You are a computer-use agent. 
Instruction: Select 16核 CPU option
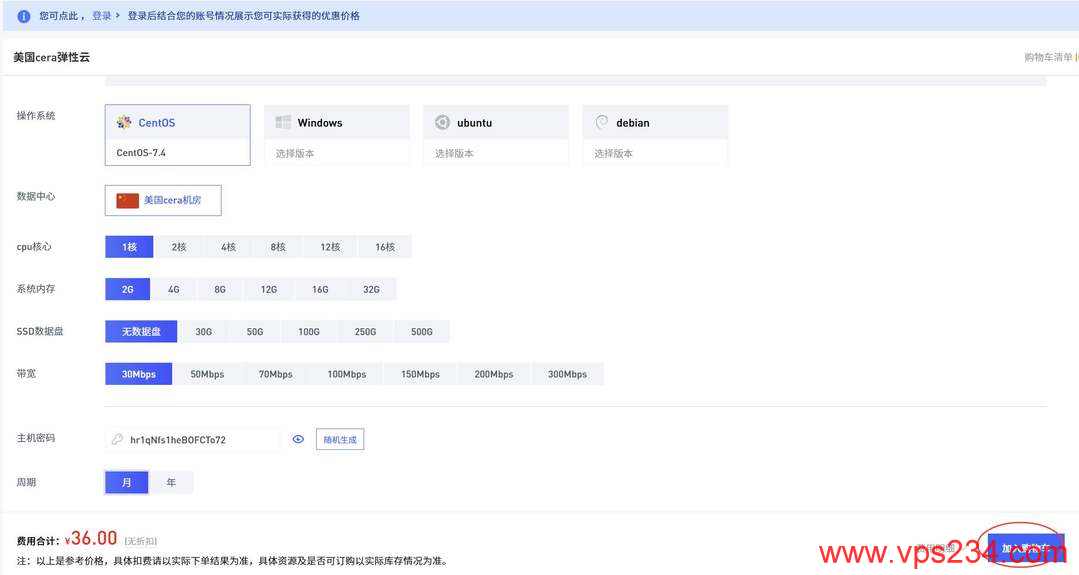385,247
